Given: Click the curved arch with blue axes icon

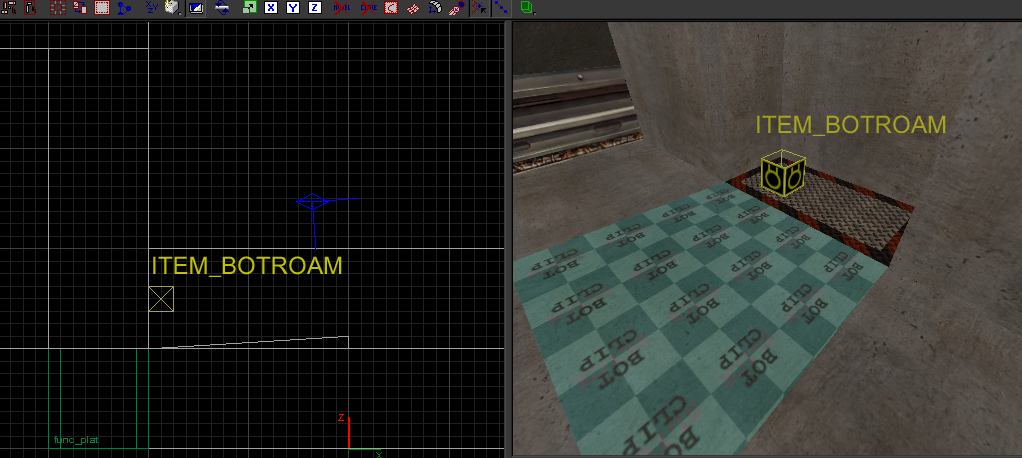Looking at the screenshot, I should pos(435,8).
